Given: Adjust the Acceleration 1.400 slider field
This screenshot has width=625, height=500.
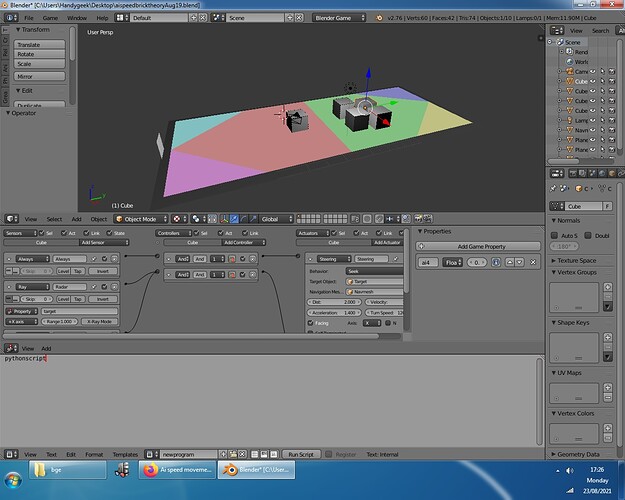Looking at the screenshot, I should click(334, 313).
